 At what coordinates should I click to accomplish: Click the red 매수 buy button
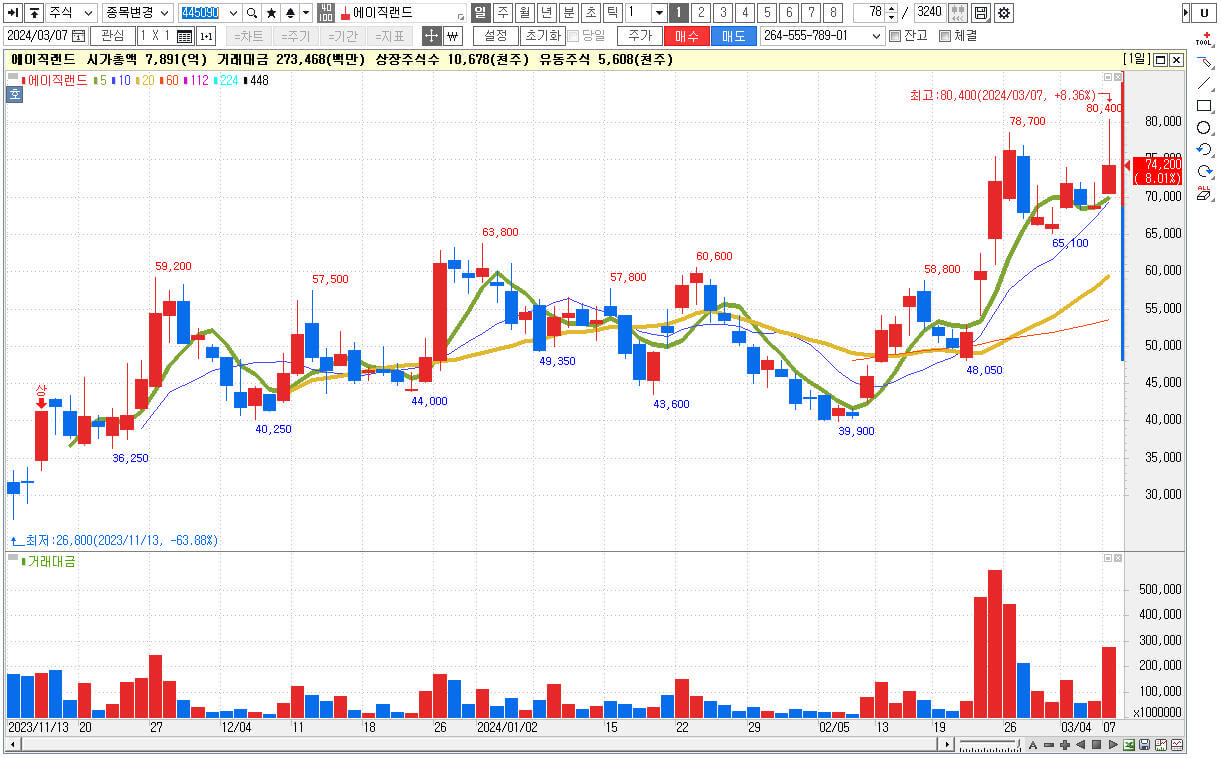click(x=687, y=36)
